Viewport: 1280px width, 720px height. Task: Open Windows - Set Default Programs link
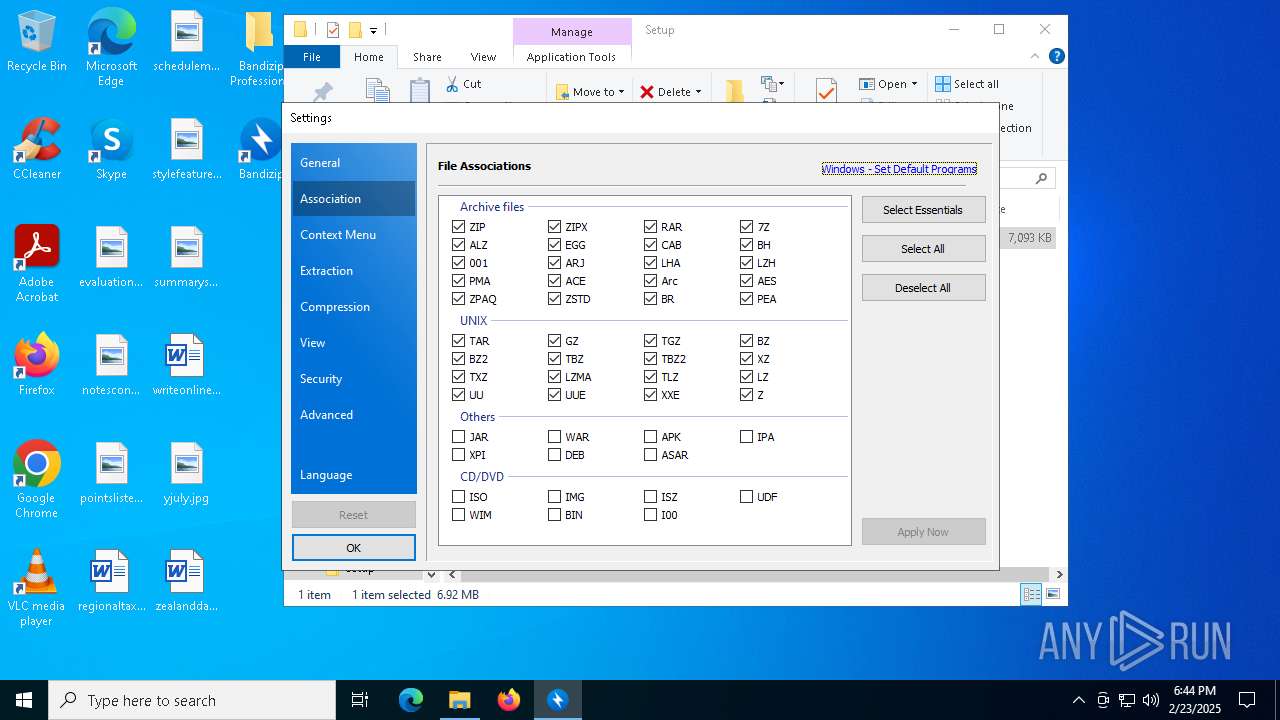(899, 169)
